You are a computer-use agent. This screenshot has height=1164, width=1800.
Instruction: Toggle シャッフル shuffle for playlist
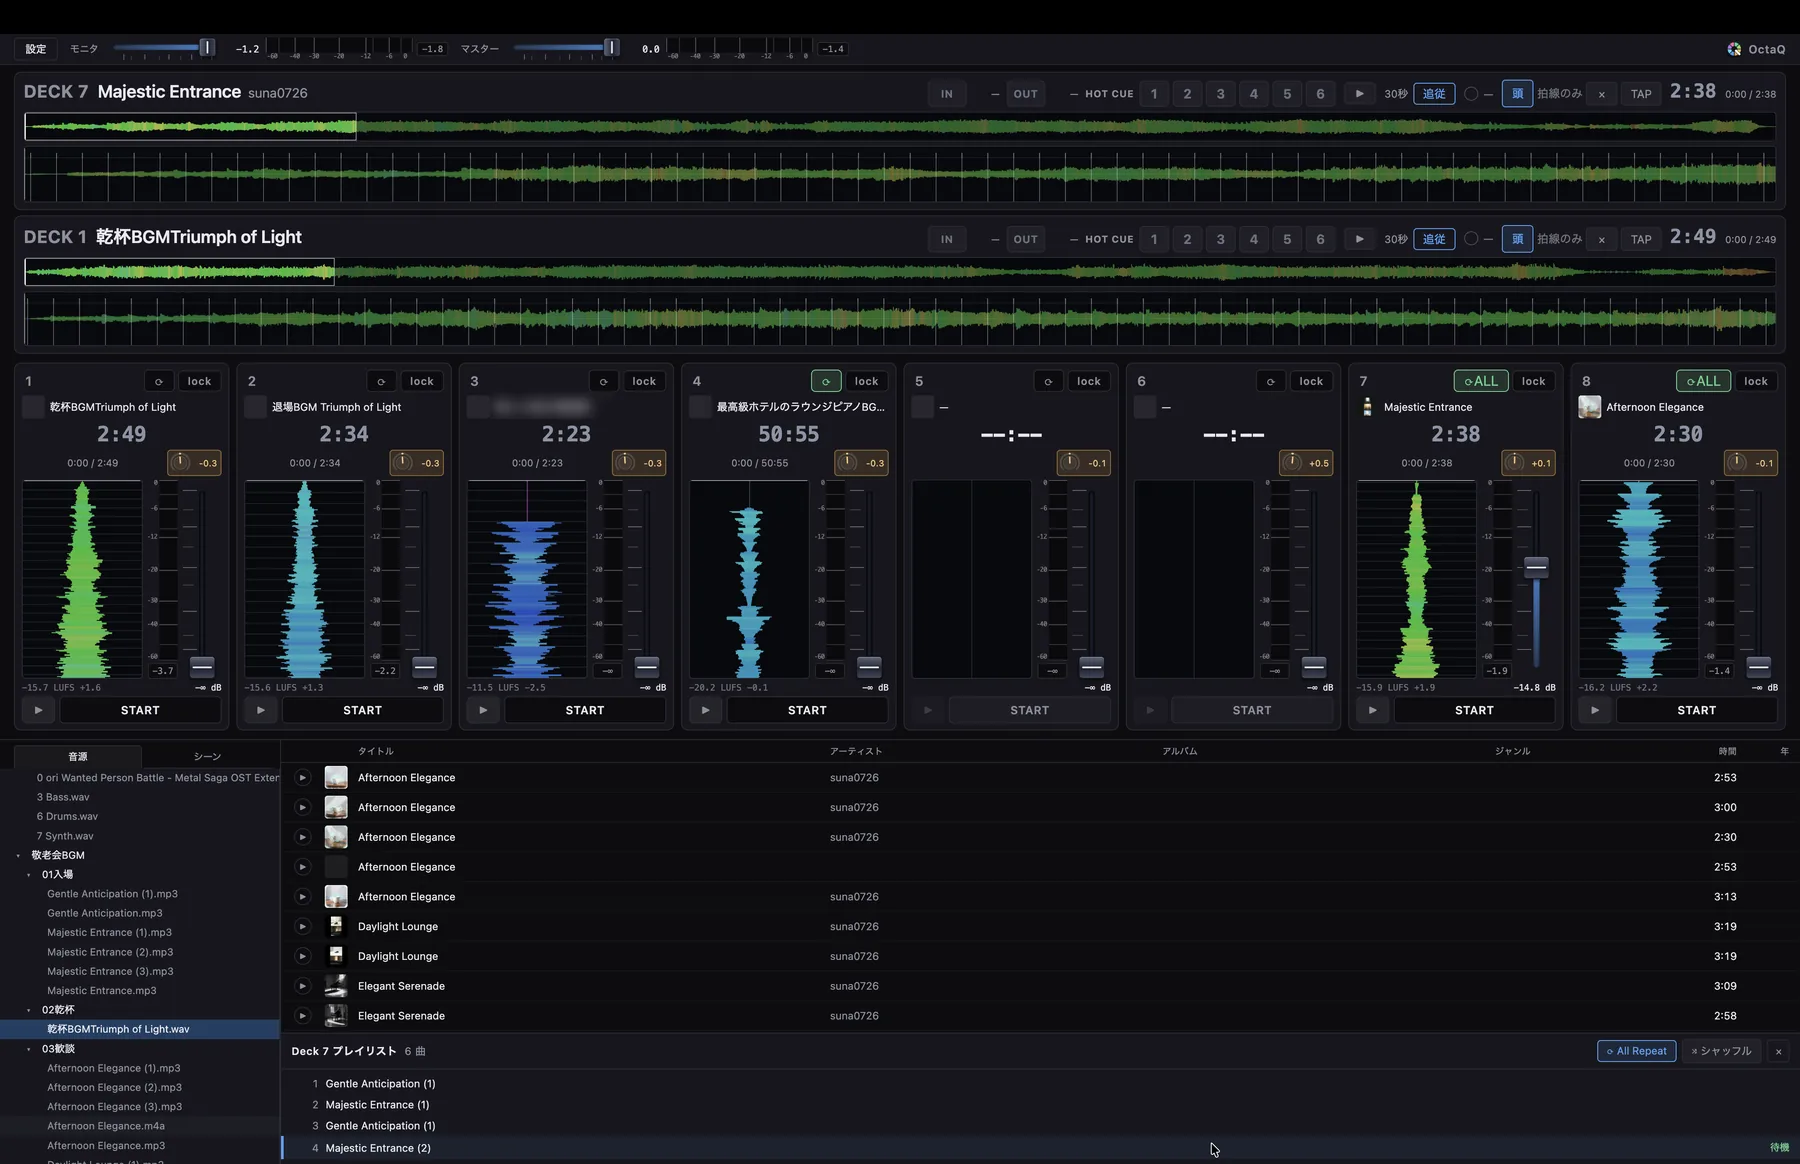click(x=1721, y=1051)
